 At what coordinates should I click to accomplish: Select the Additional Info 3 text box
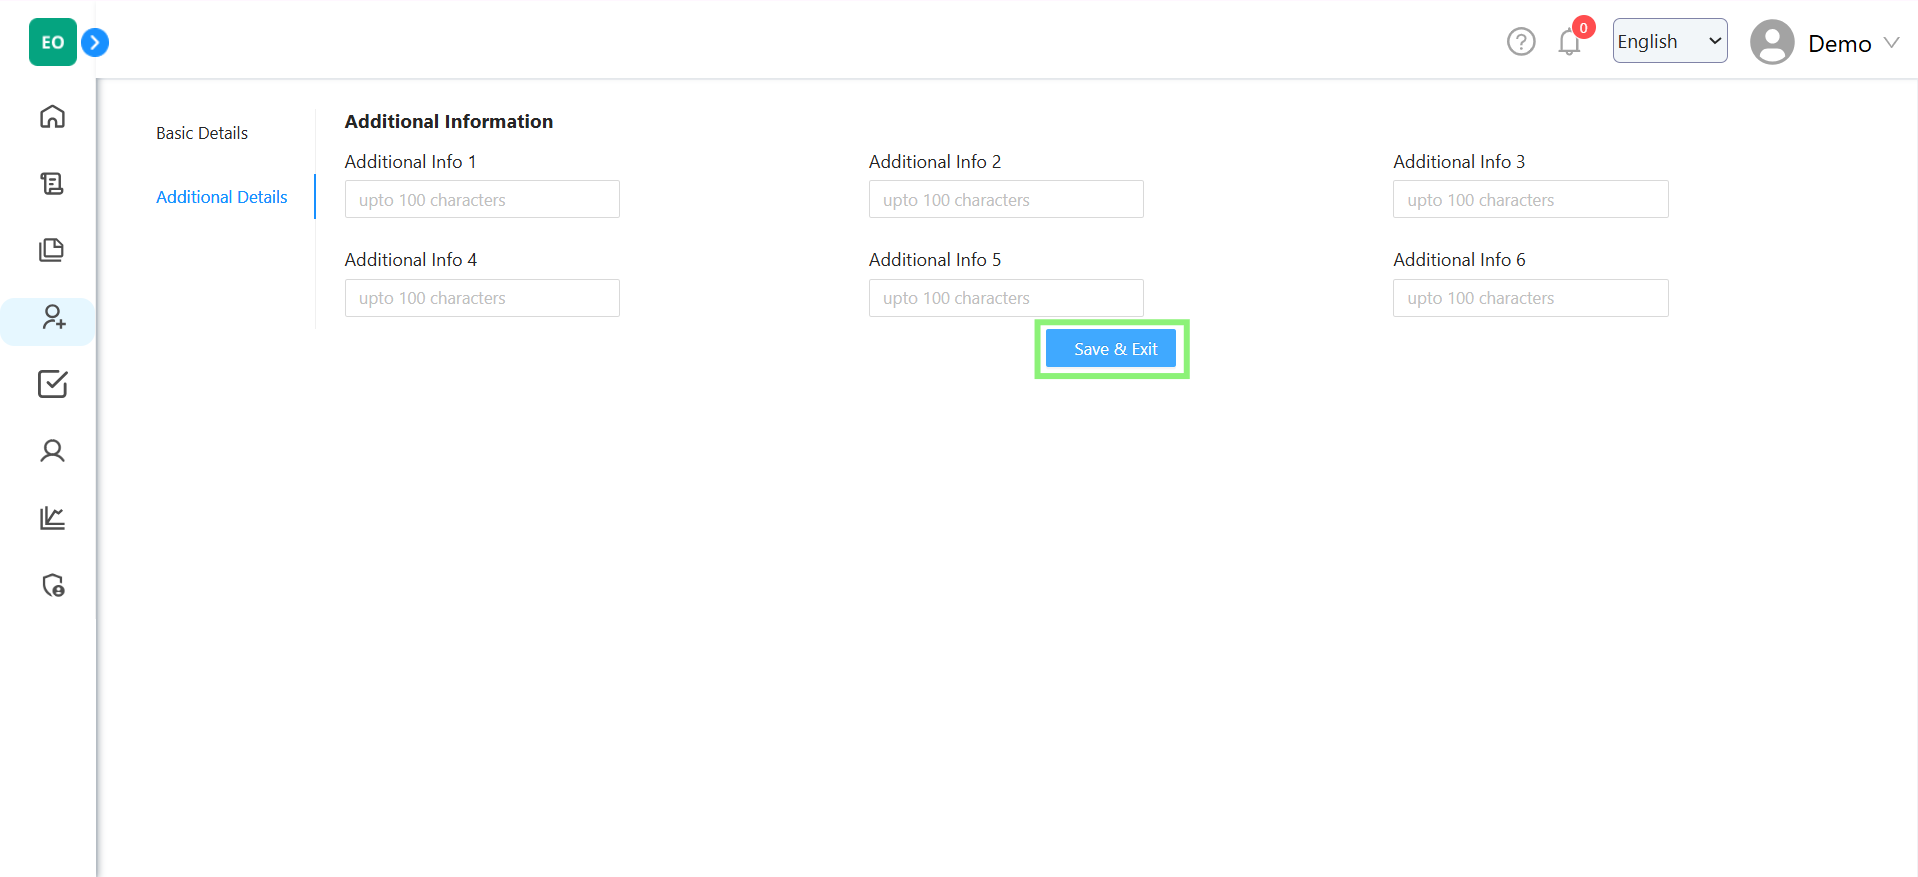[1530, 199]
